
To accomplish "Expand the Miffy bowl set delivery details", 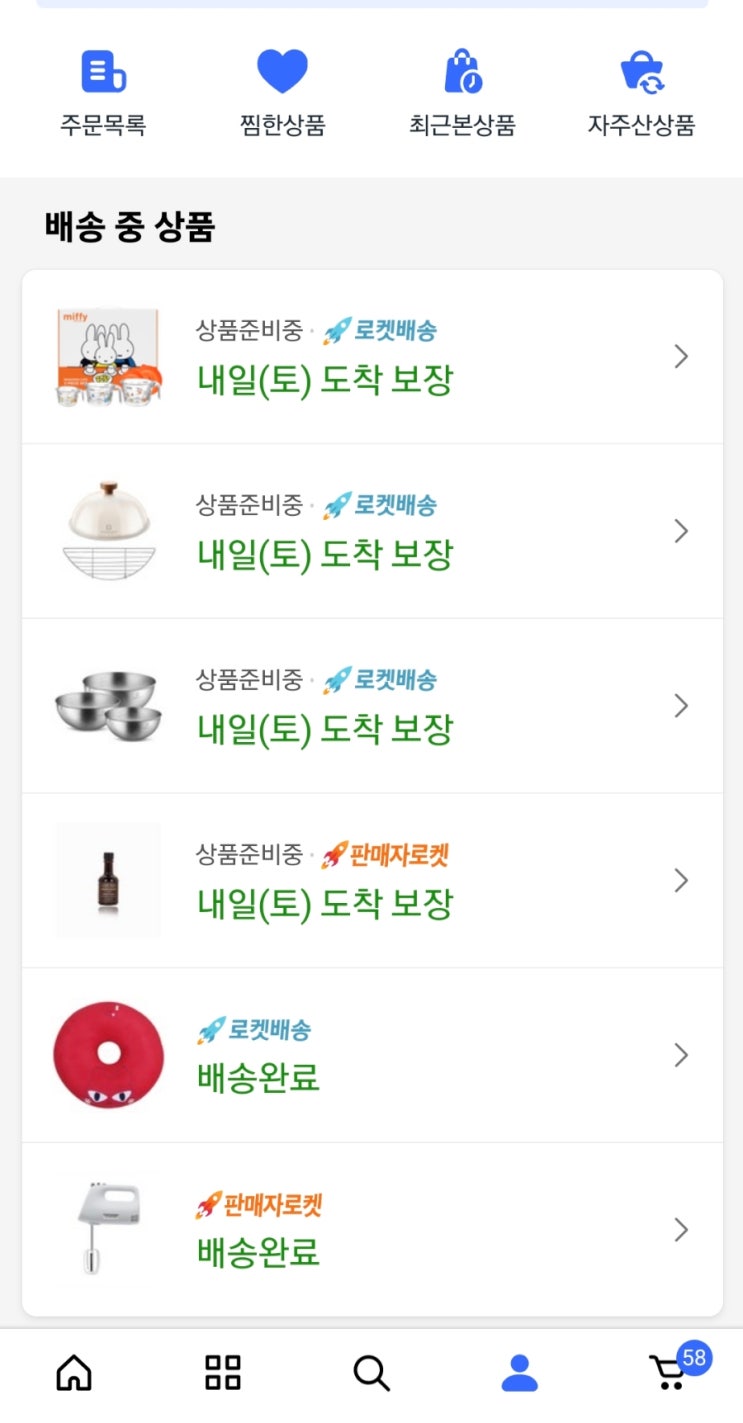I will pyautogui.click(x=681, y=356).
